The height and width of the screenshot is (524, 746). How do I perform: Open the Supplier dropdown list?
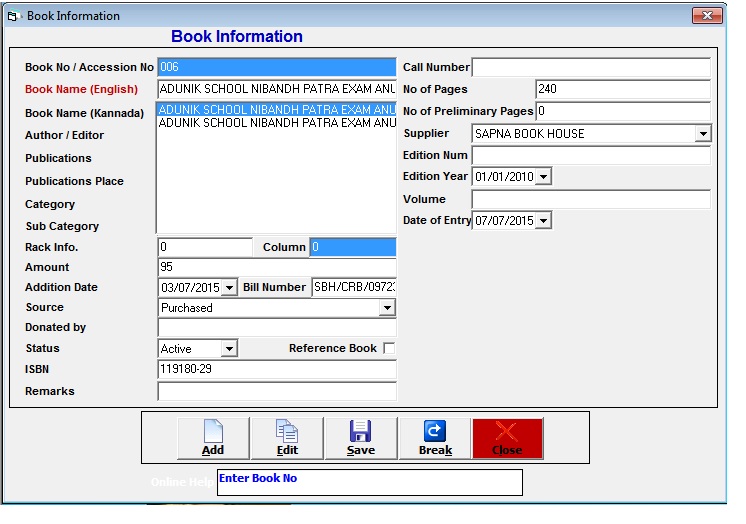703,134
